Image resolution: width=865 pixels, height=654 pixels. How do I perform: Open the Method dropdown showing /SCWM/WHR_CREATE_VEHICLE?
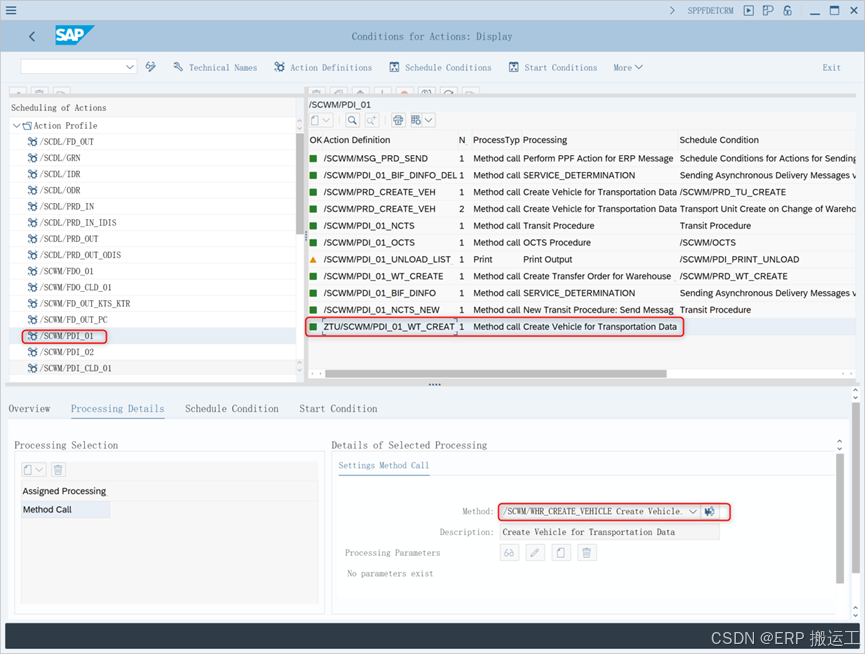[693, 512]
